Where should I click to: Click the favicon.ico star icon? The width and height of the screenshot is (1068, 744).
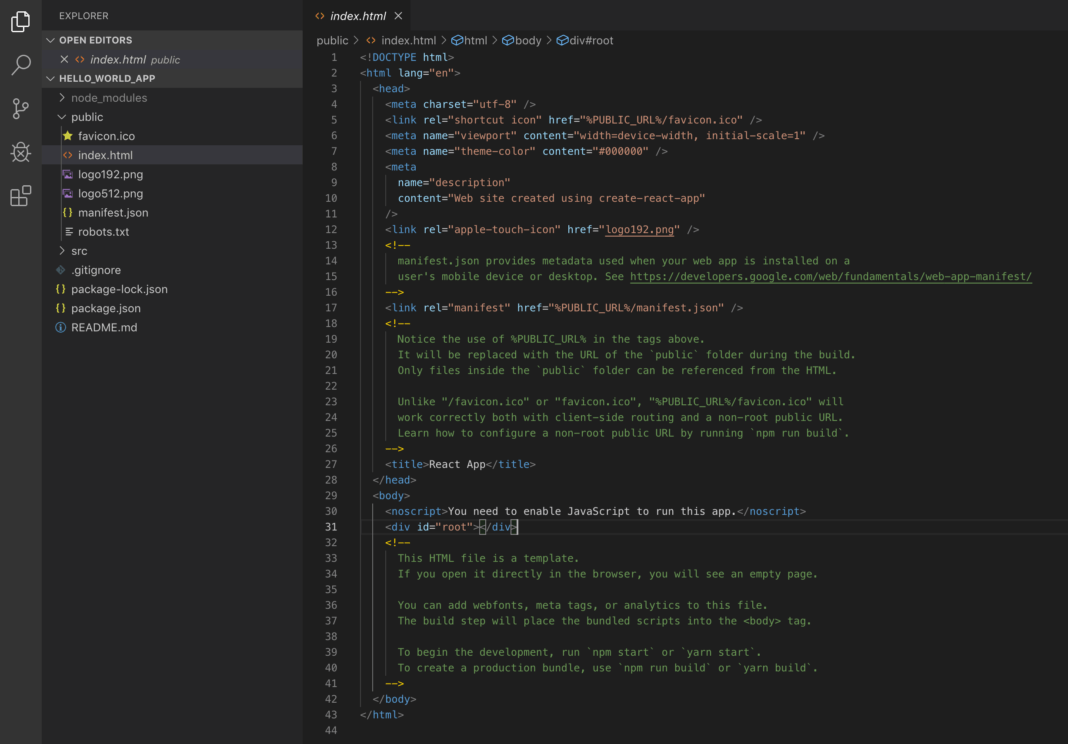point(67,135)
